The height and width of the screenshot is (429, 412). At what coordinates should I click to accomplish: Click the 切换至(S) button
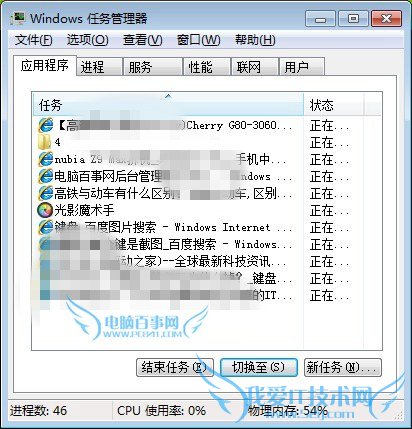(259, 368)
